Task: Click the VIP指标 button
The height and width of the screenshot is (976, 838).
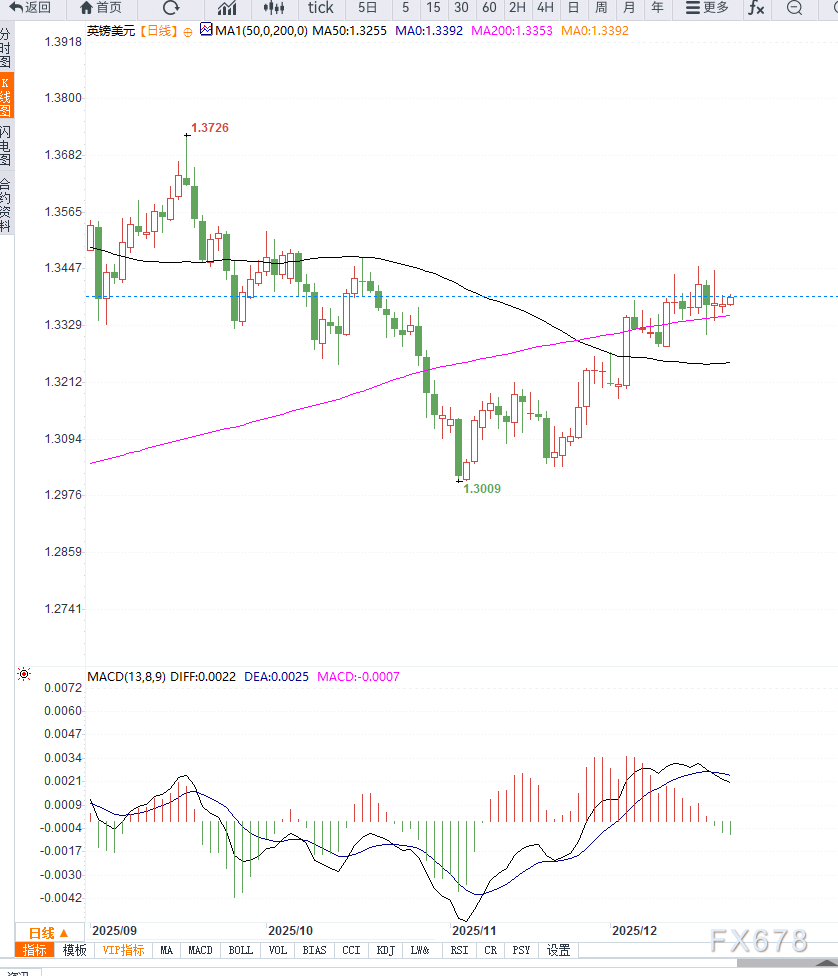Action: point(122,950)
